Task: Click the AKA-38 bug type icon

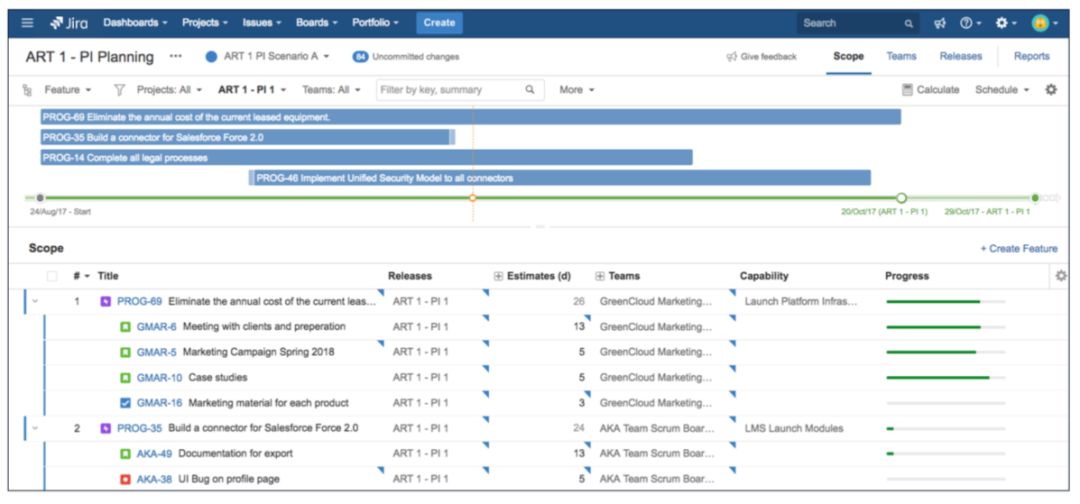Action: 125,479
